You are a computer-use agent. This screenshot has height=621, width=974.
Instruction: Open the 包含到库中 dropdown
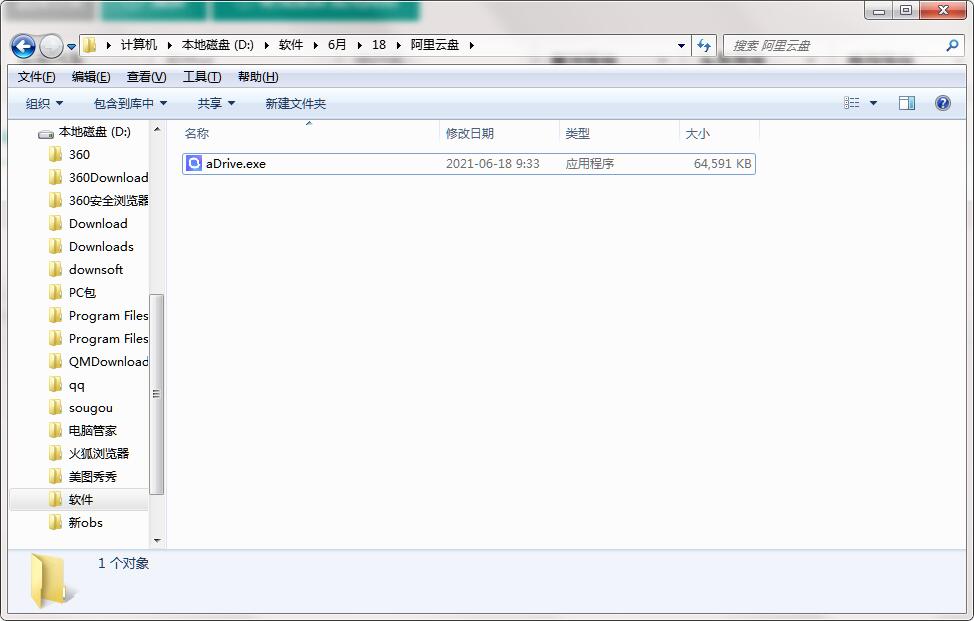click(130, 103)
